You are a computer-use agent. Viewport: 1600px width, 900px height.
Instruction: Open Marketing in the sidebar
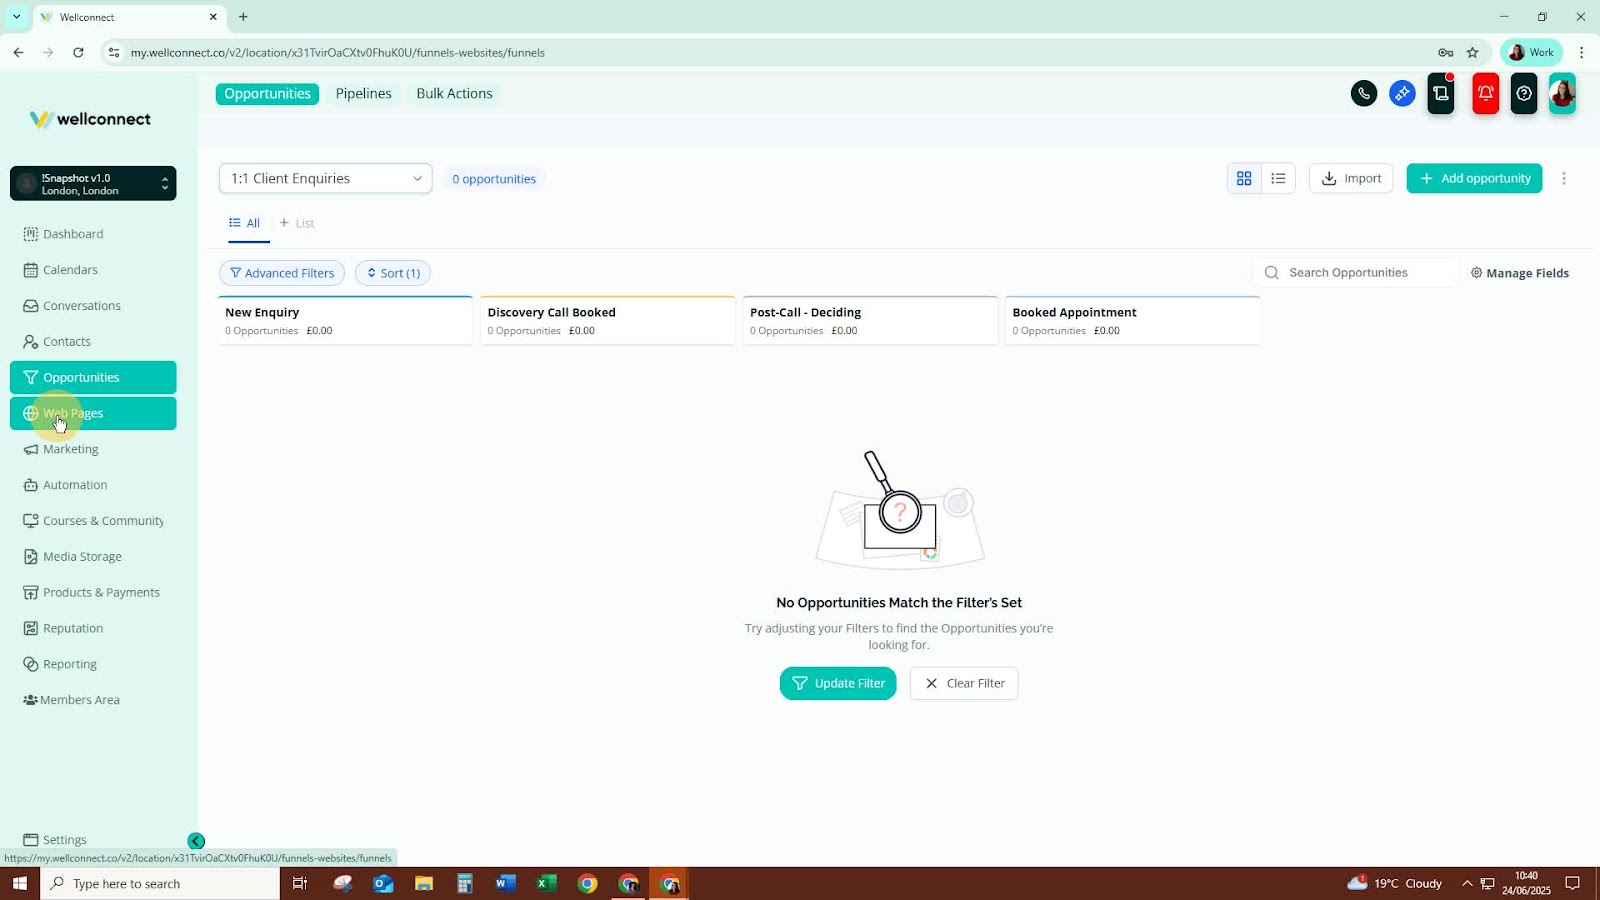93,450
